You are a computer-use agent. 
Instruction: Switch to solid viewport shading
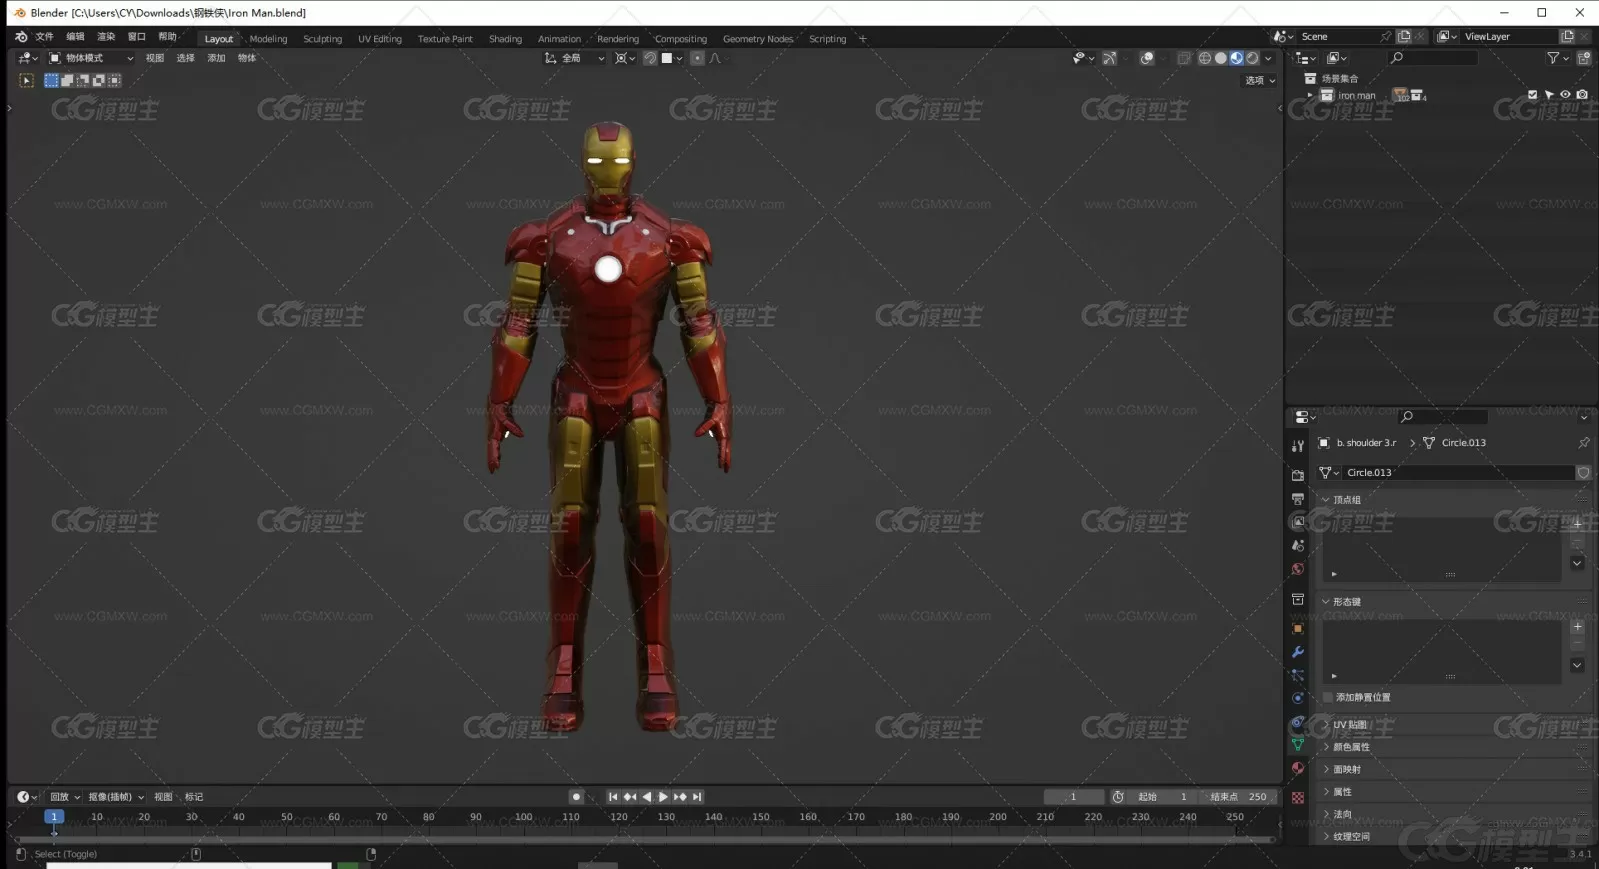pos(1220,58)
